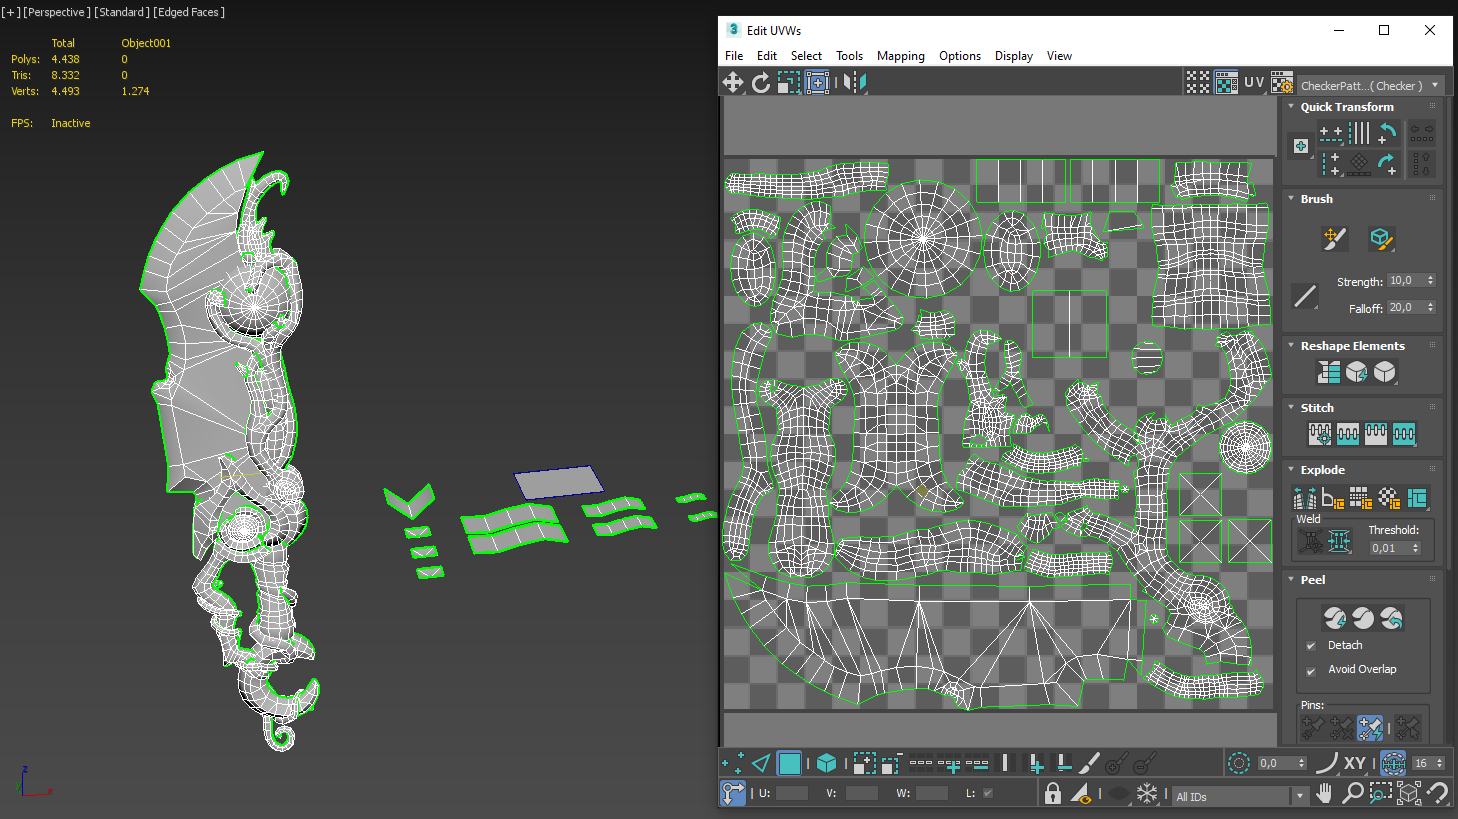
Task: Click the Perspective viewport label
Action: pyautogui.click(x=57, y=12)
